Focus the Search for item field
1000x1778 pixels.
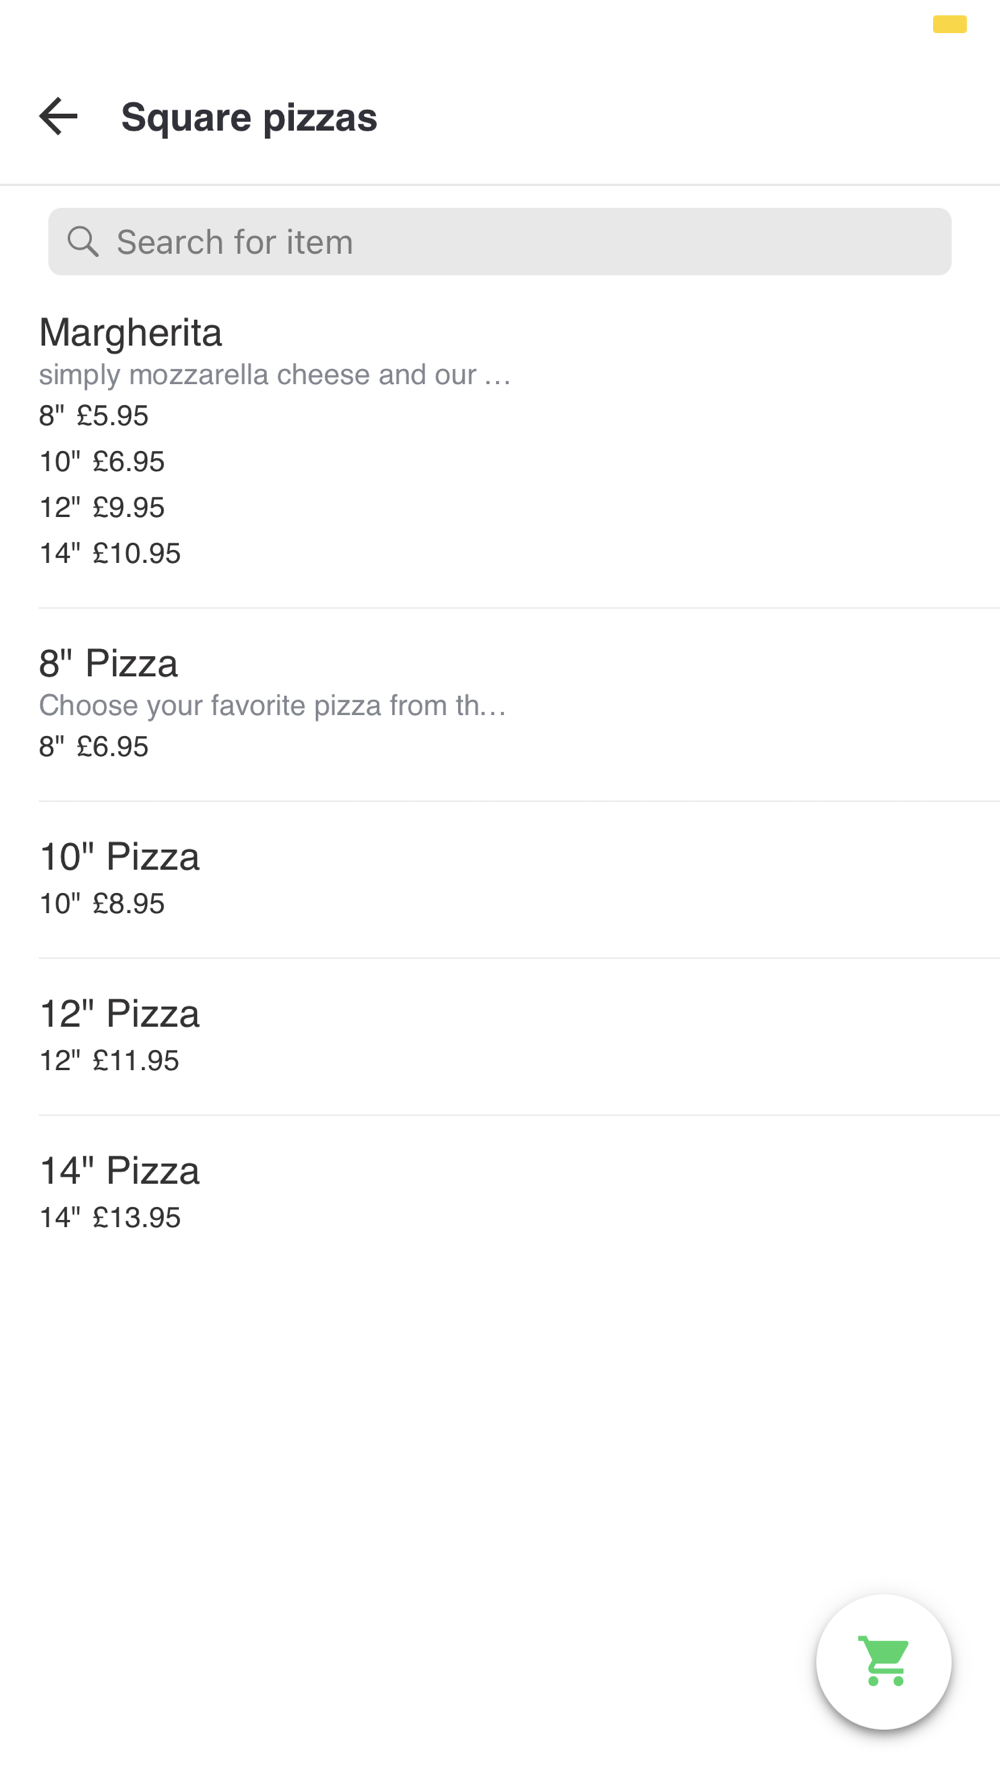click(530, 242)
